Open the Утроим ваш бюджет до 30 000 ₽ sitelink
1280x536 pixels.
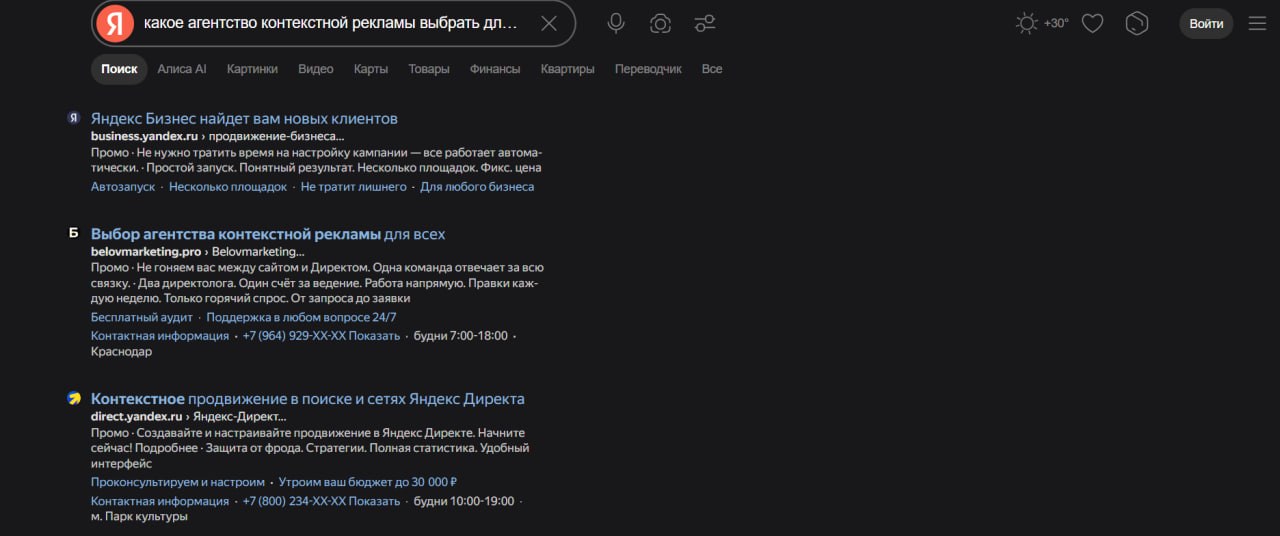coord(368,482)
